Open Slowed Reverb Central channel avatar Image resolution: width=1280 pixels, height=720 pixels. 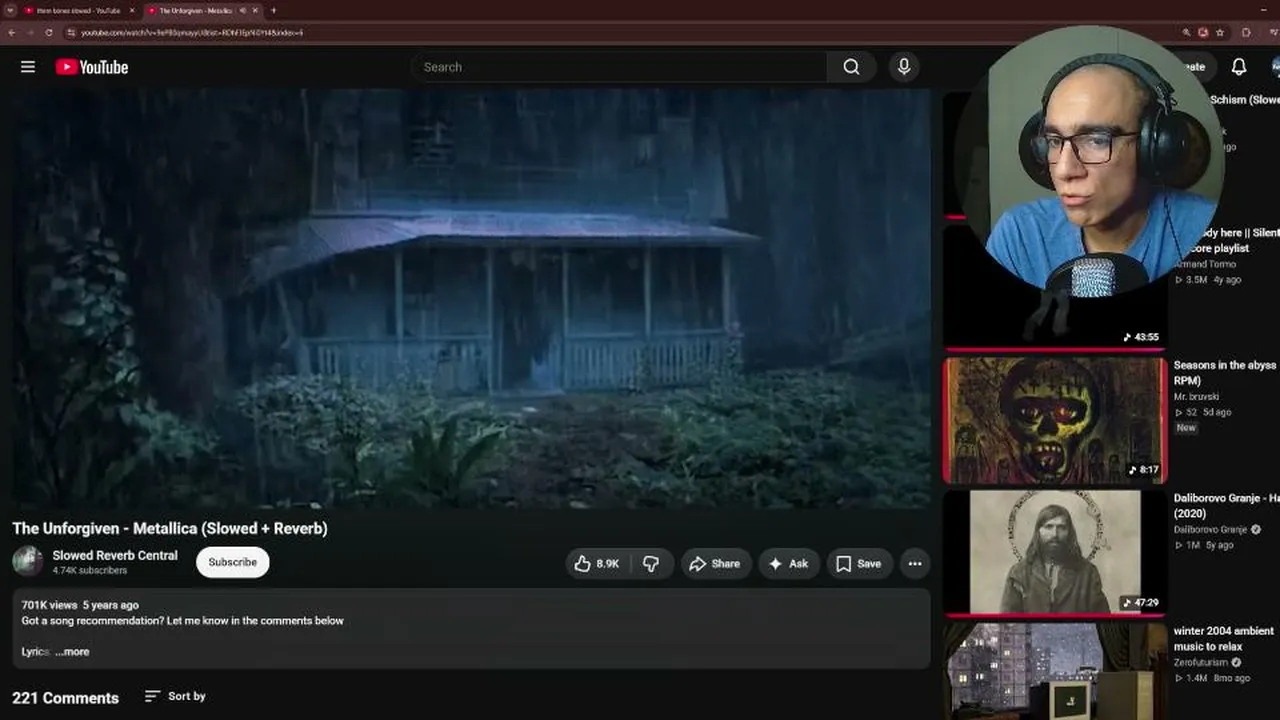pyautogui.click(x=28, y=562)
